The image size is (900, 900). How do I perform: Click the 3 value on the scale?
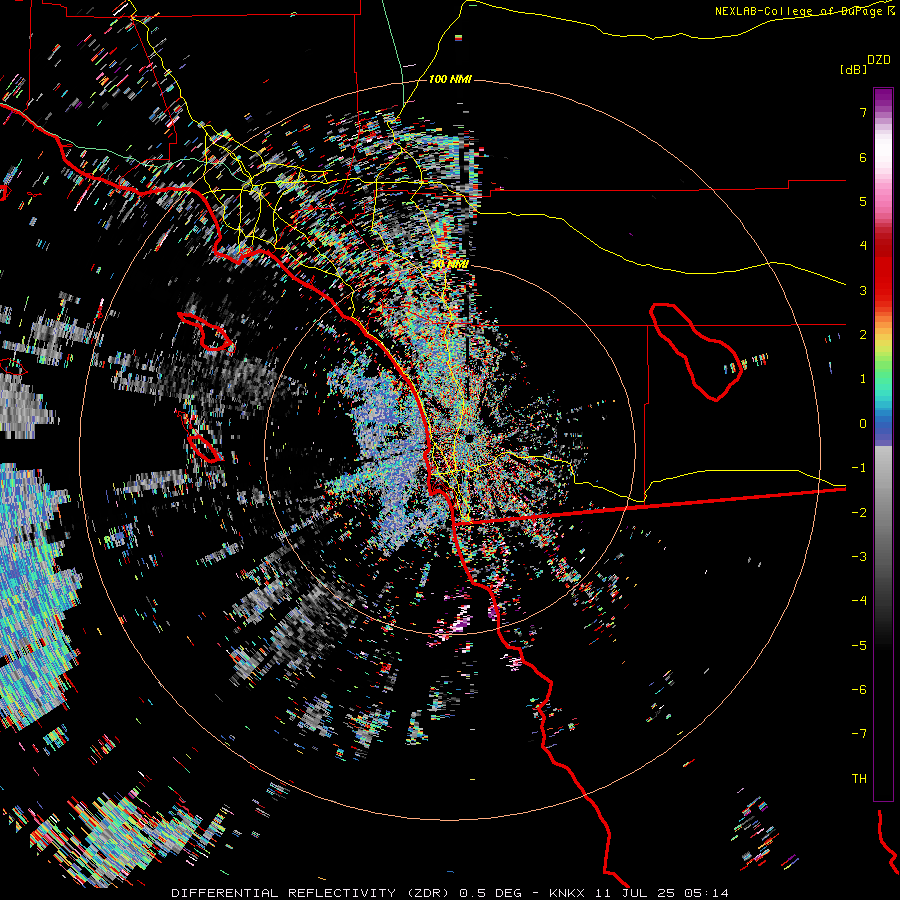tap(863, 290)
